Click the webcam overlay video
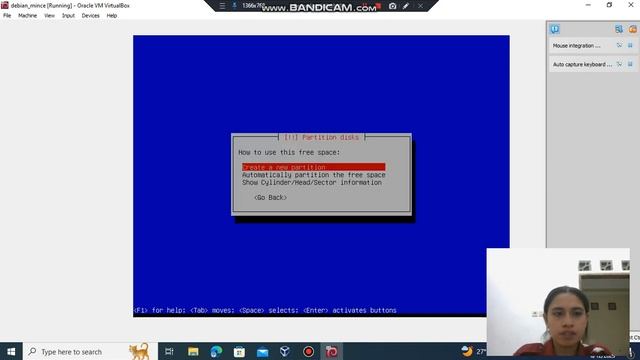The height and width of the screenshot is (360, 640). pos(558,302)
